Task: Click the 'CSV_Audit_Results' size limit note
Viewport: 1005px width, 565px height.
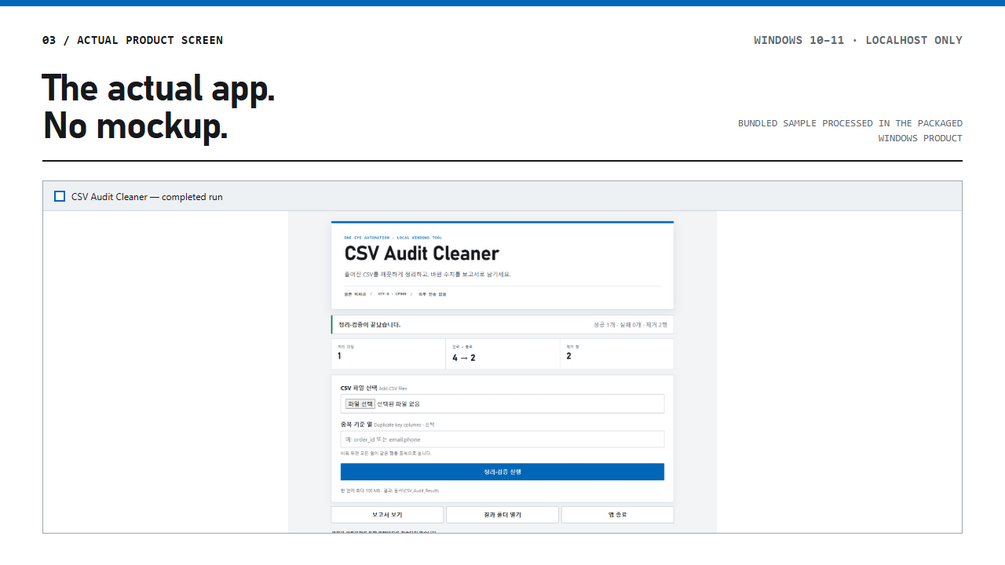Action: 390,491
